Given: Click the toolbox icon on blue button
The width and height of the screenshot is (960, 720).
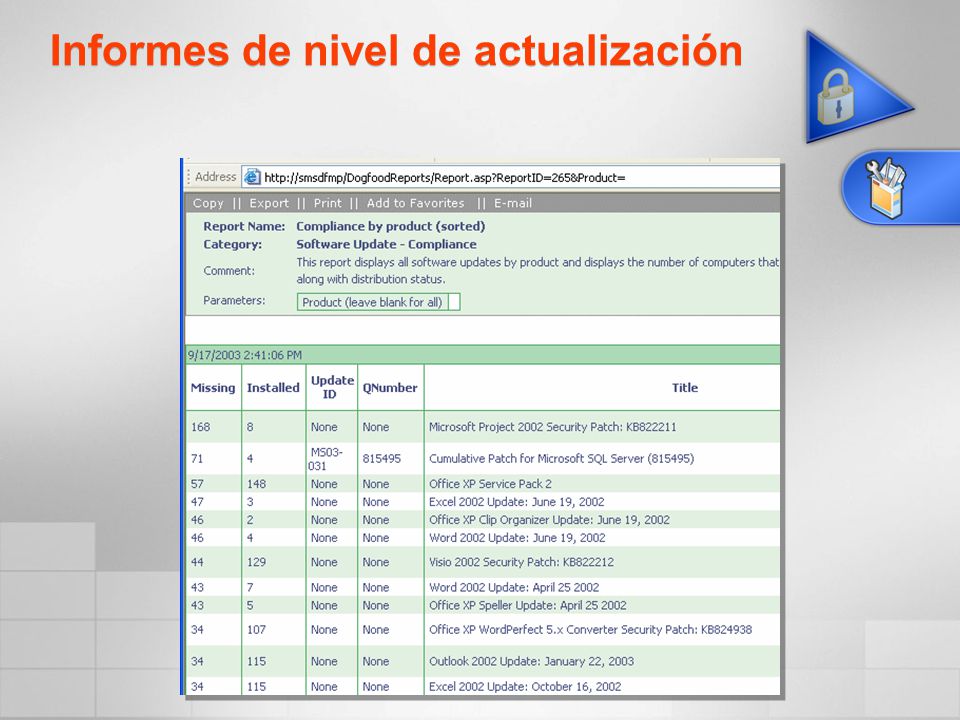Looking at the screenshot, I should pos(886,187).
